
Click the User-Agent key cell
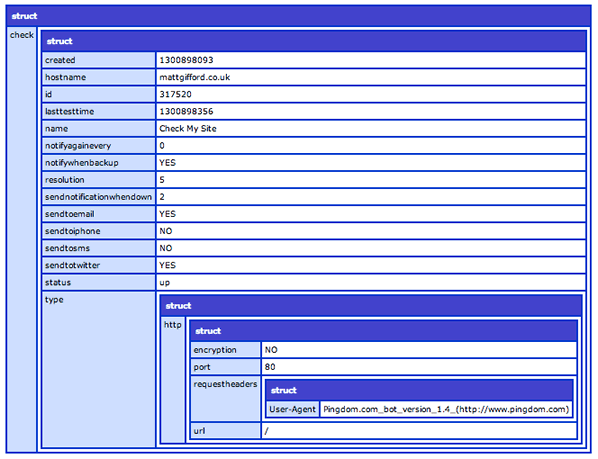(293, 409)
